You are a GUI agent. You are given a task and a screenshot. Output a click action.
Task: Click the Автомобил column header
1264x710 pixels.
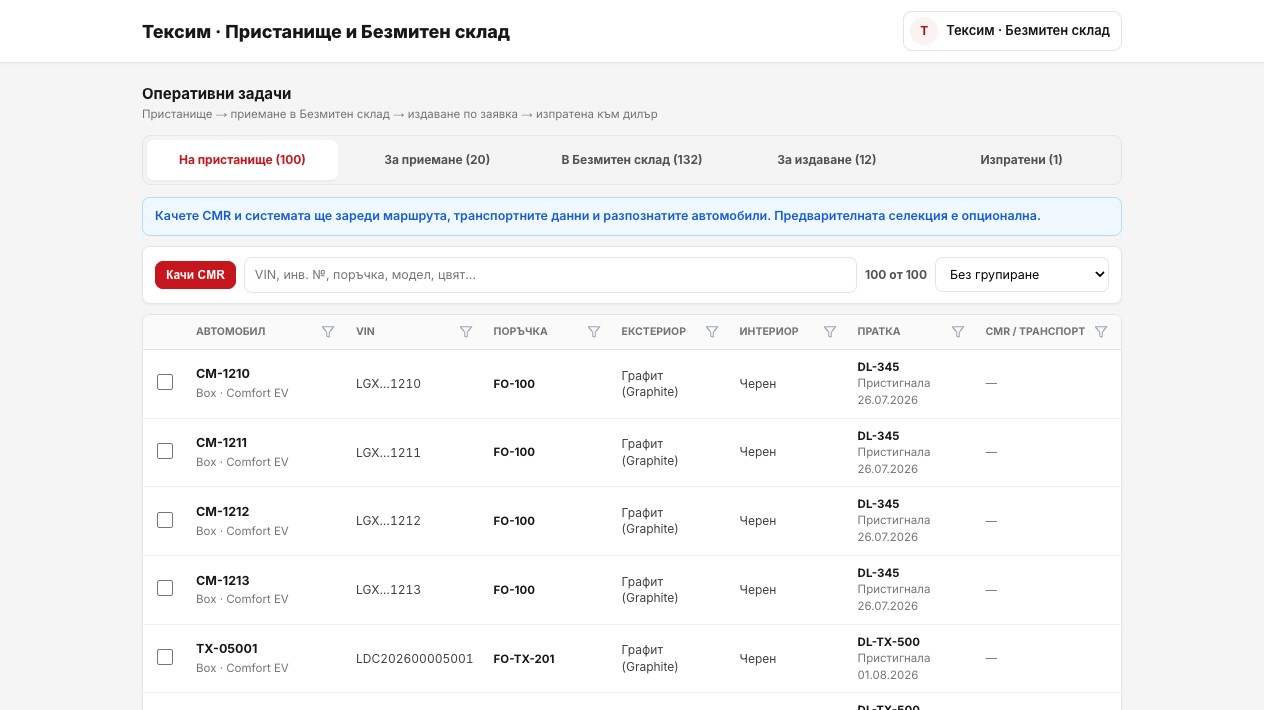(x=231, y=332)
